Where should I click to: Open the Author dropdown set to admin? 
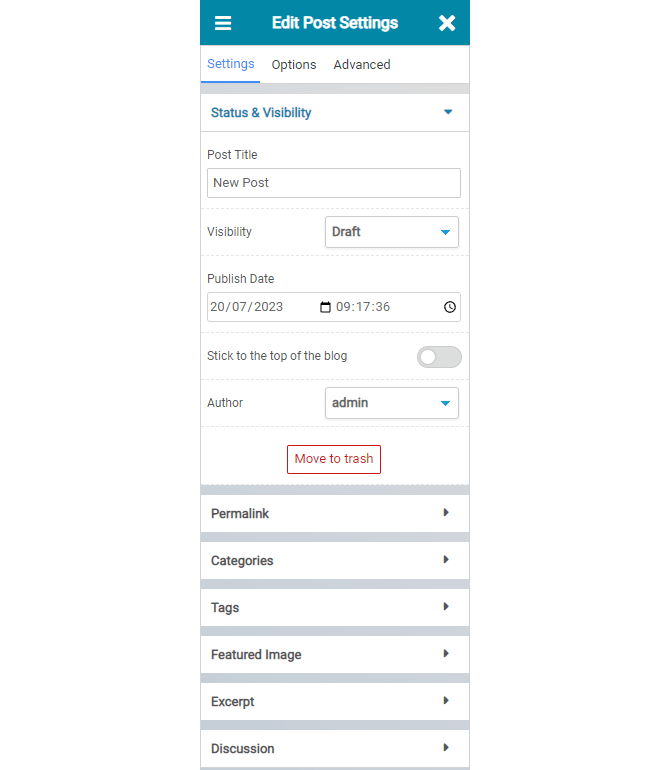point(392,403)
